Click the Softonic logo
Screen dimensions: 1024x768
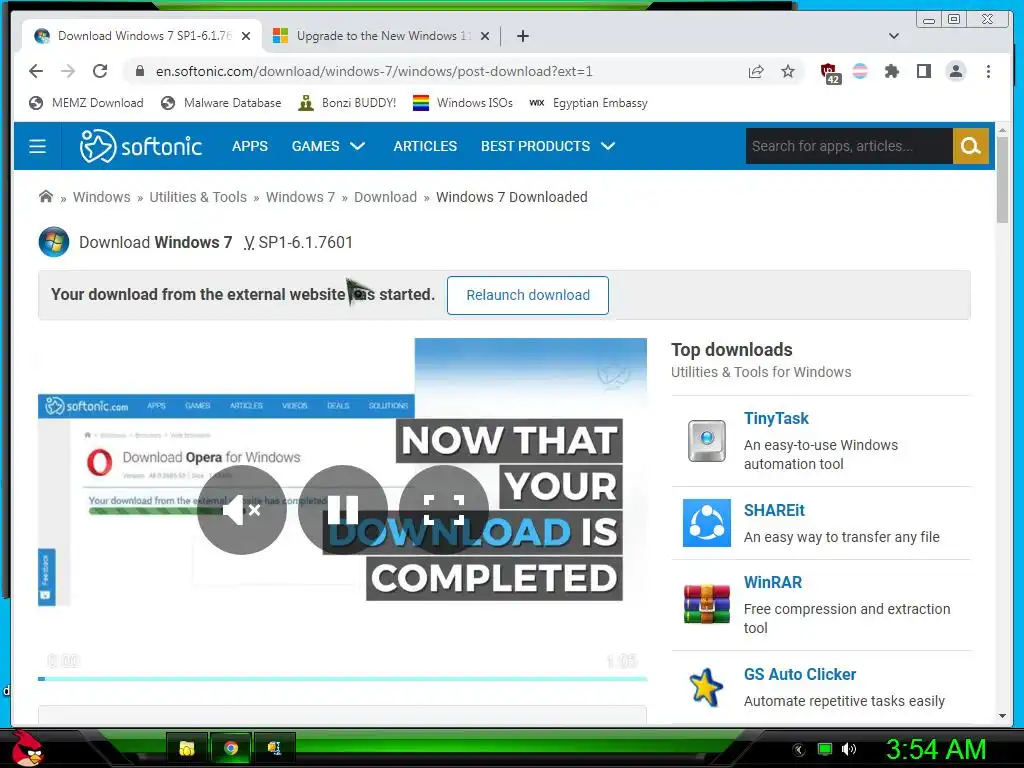click(x=140, y=146)
